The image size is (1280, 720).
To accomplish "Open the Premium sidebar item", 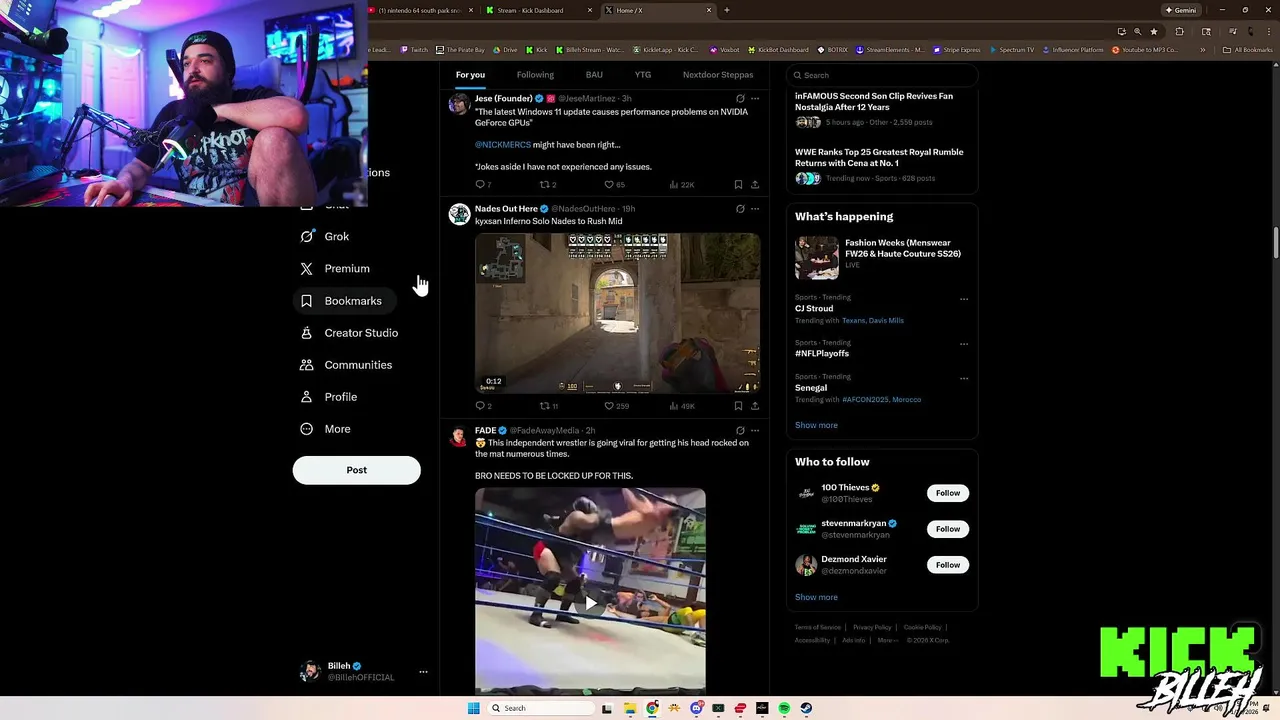I will [335, 269].
